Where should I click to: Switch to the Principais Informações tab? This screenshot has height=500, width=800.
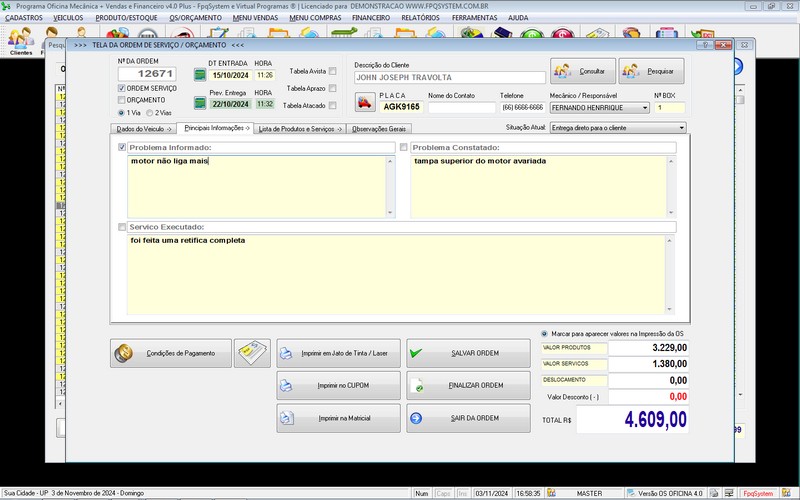215,128
